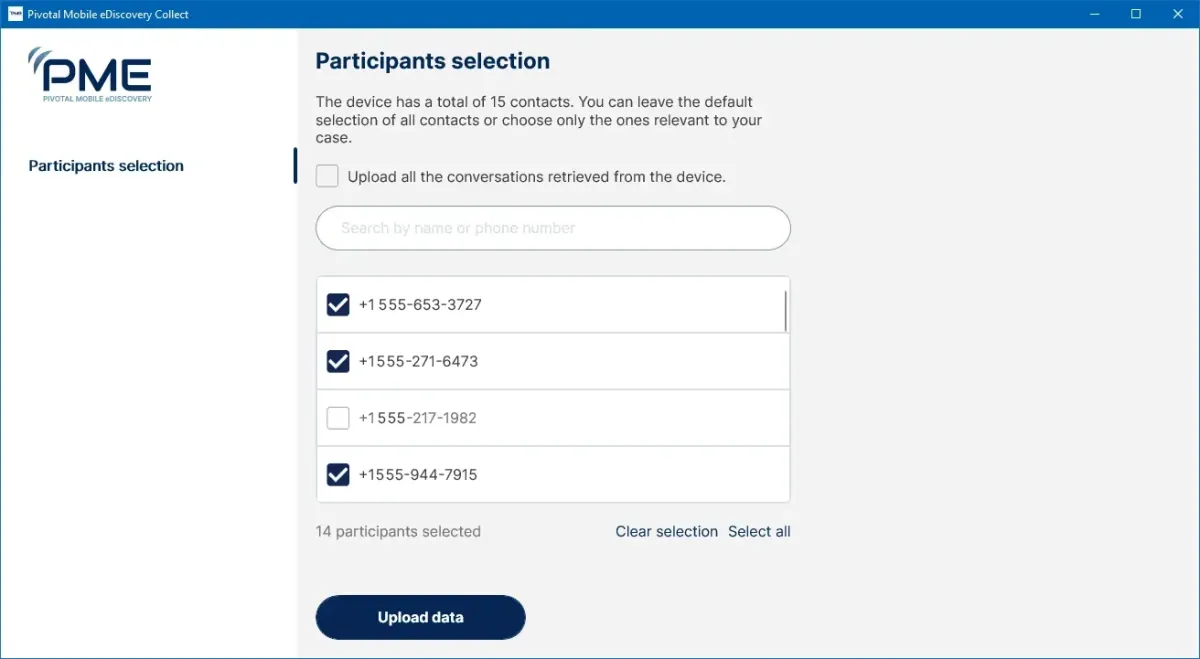Focus the name or phone search field

(x=553, y=228)
